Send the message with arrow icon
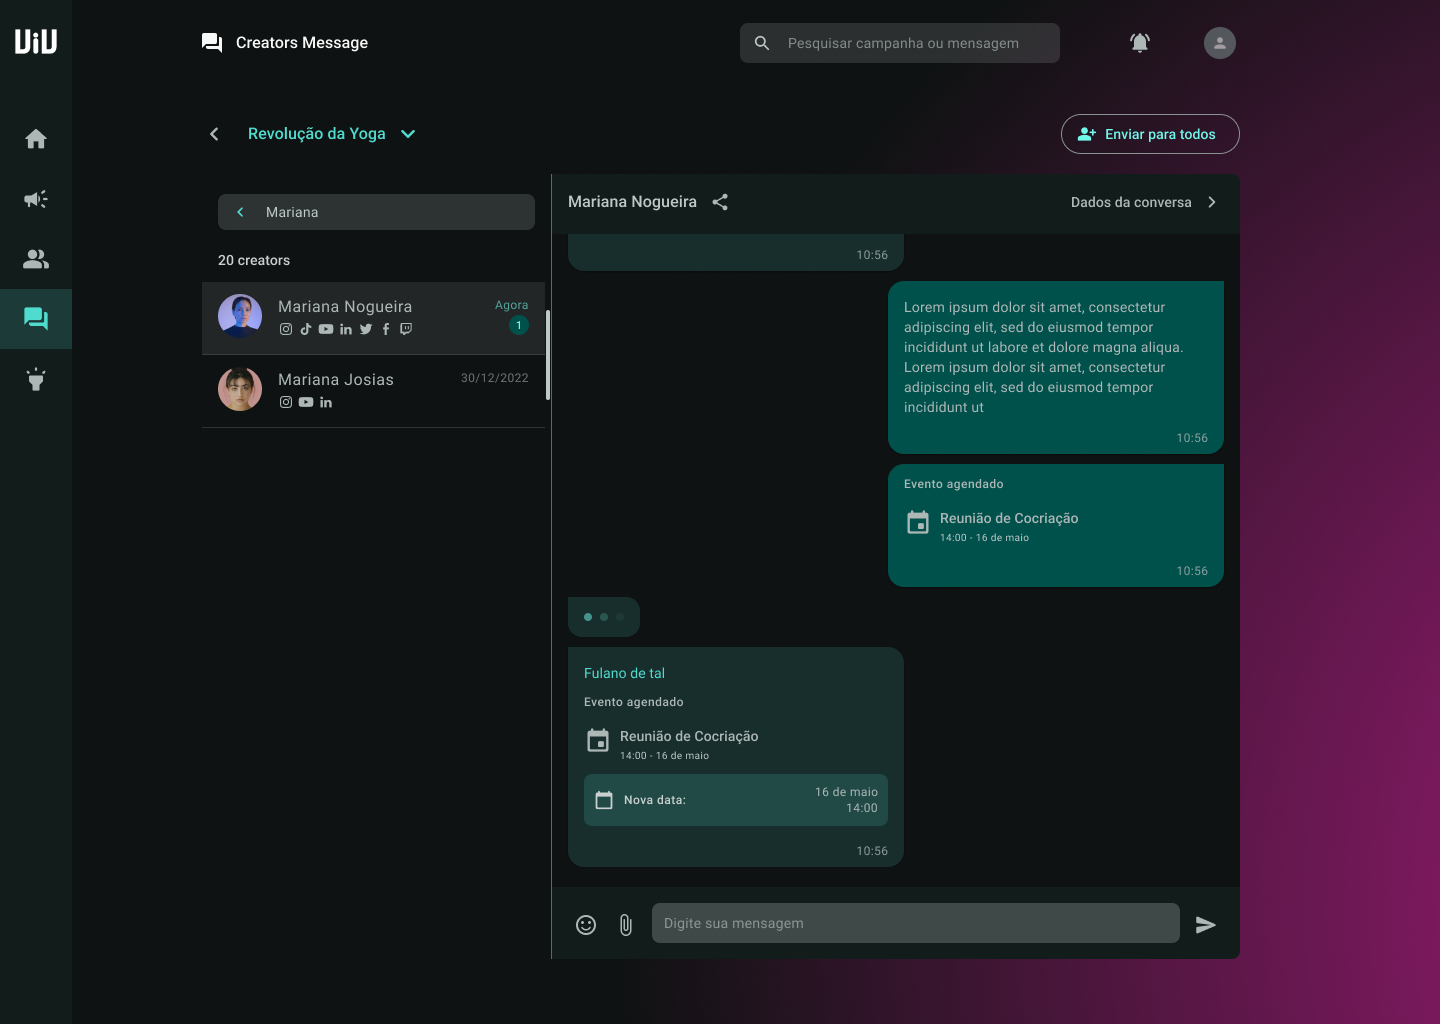The width and height of the screenshot is (1440, 1024). click(1206, 925)
